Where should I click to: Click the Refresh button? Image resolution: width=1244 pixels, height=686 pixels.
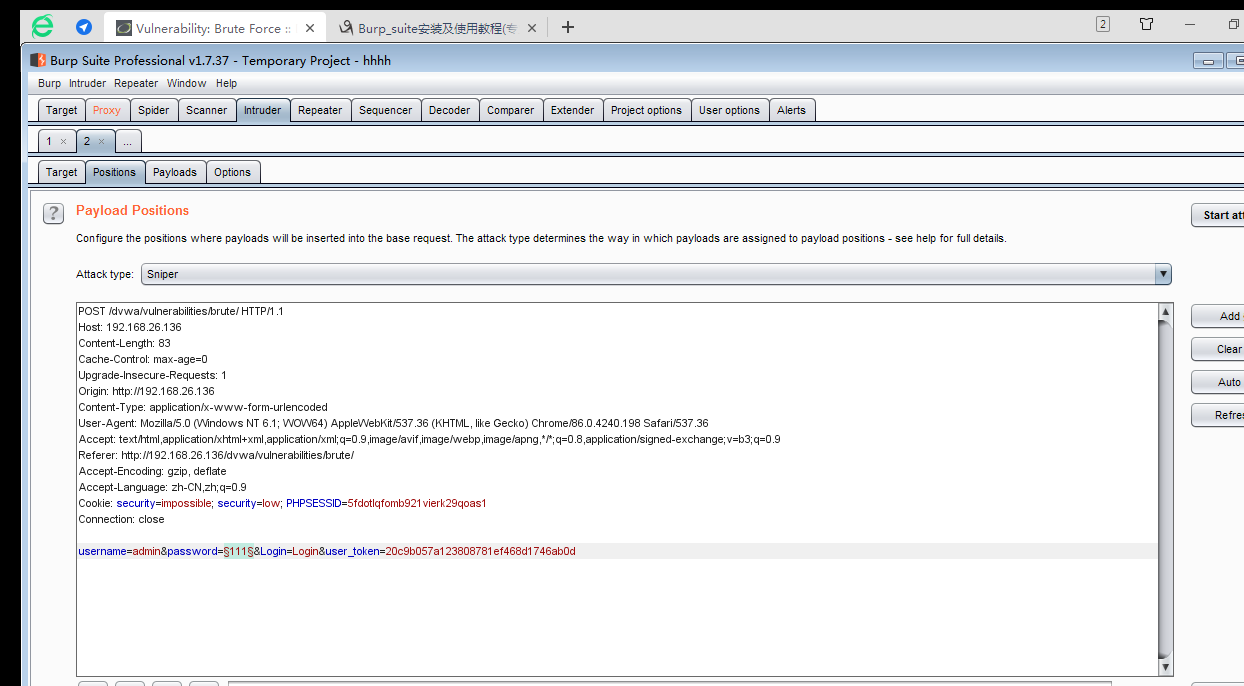pos(1218,415)
